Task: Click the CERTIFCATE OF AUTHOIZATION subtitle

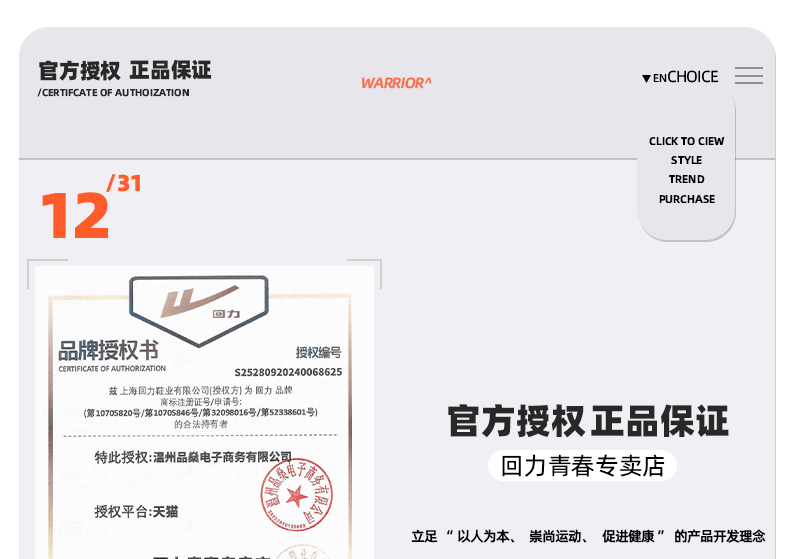Action: (114, 93)
